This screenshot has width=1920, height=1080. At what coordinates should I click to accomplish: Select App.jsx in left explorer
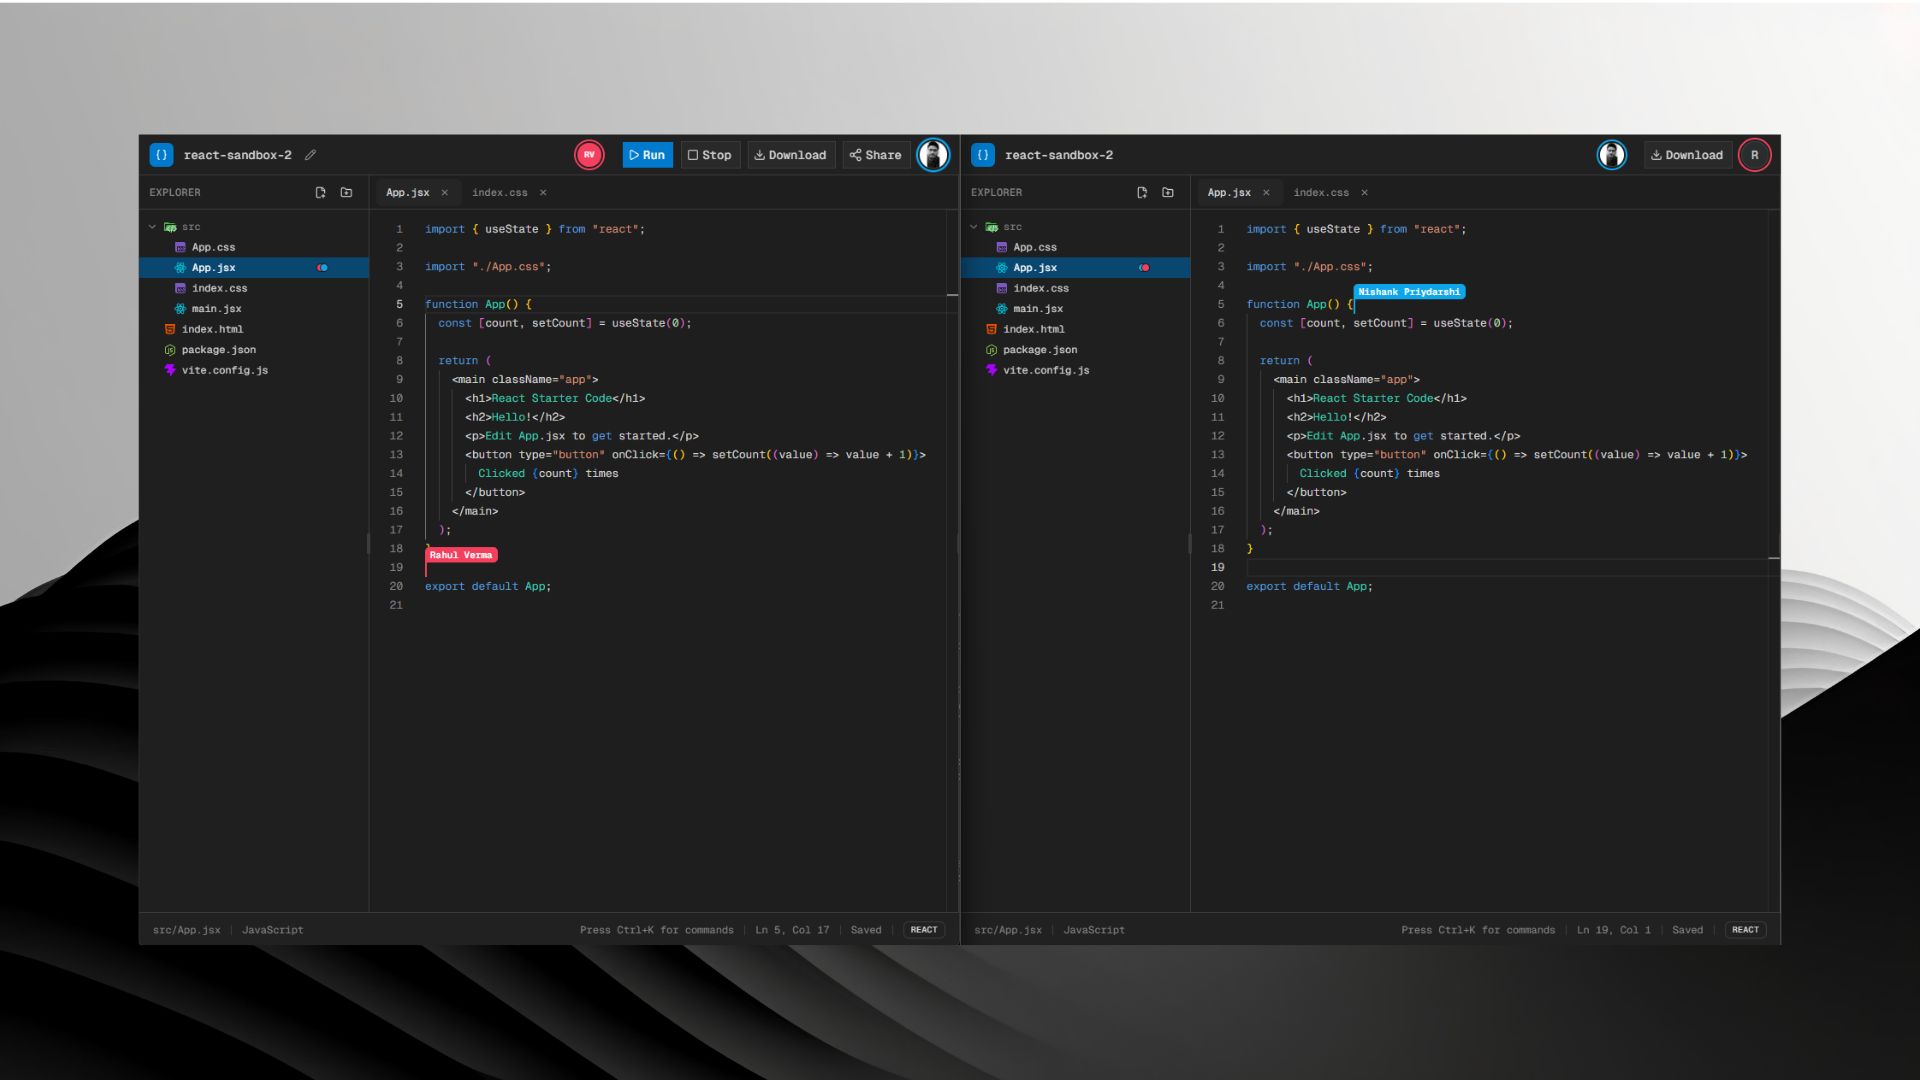coord(254,268)
